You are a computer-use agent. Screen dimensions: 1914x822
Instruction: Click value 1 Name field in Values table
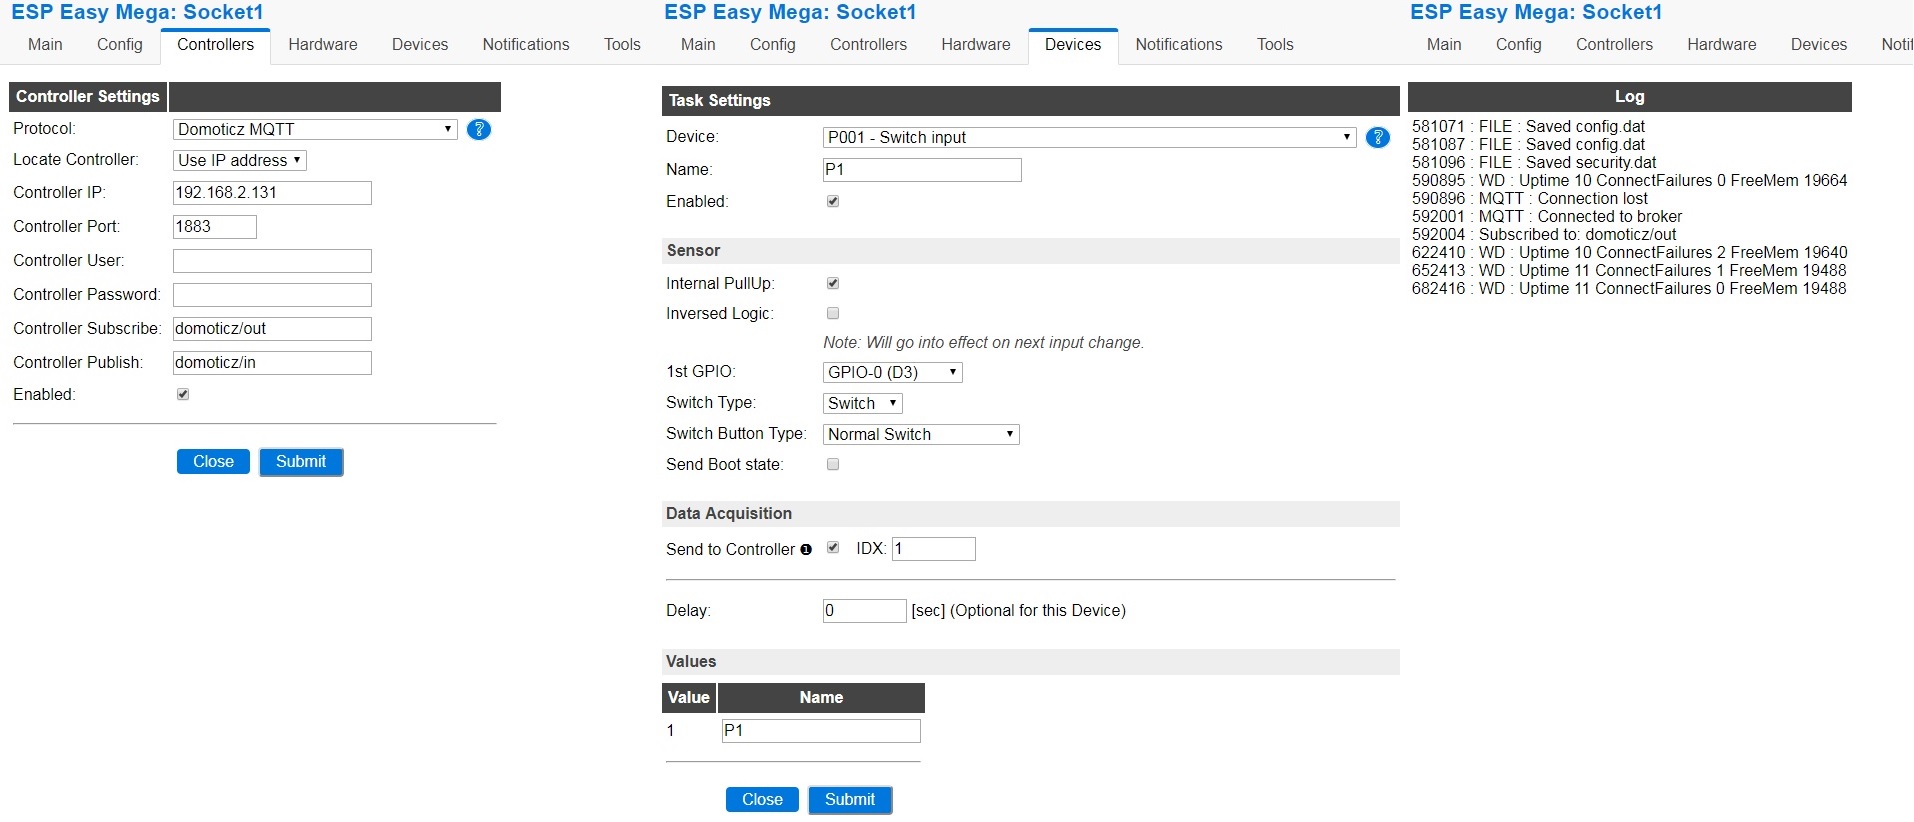click(821, 731)
